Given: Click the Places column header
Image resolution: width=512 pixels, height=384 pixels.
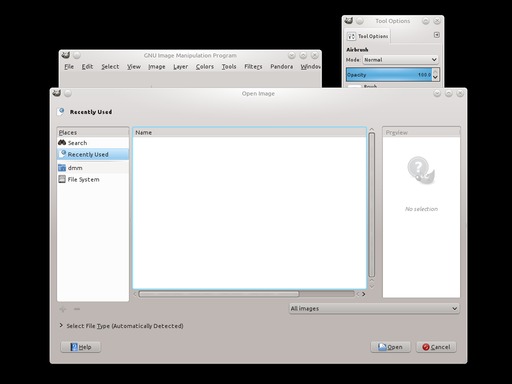Looking at the screenshot, I should pos(93,132).
